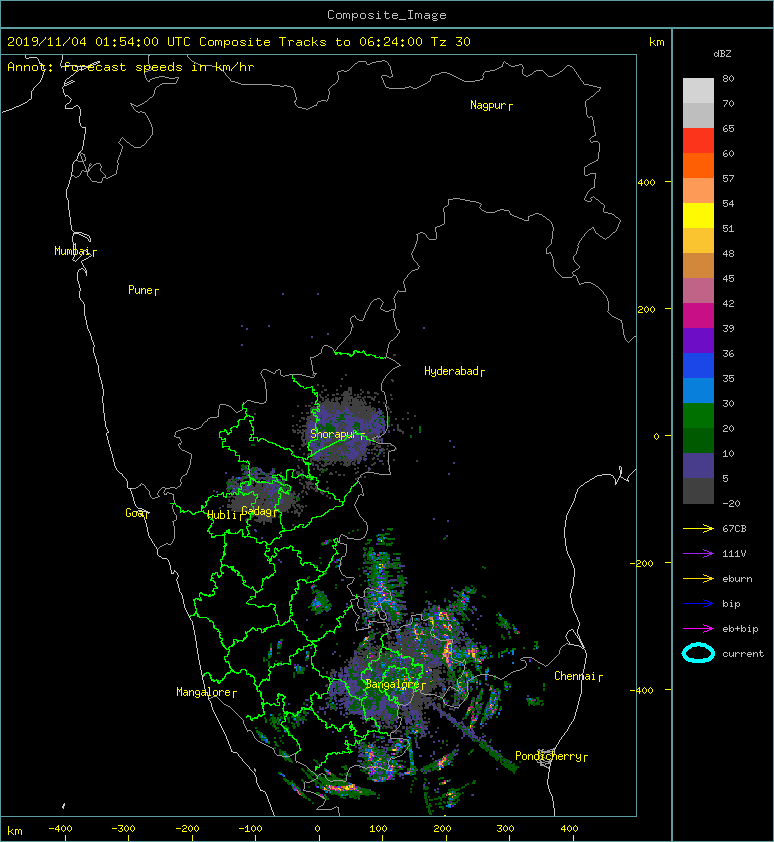774x842 pixels.
Task: Click the mauve swatch between 45 and 42
Action: (x=698, y=291)
